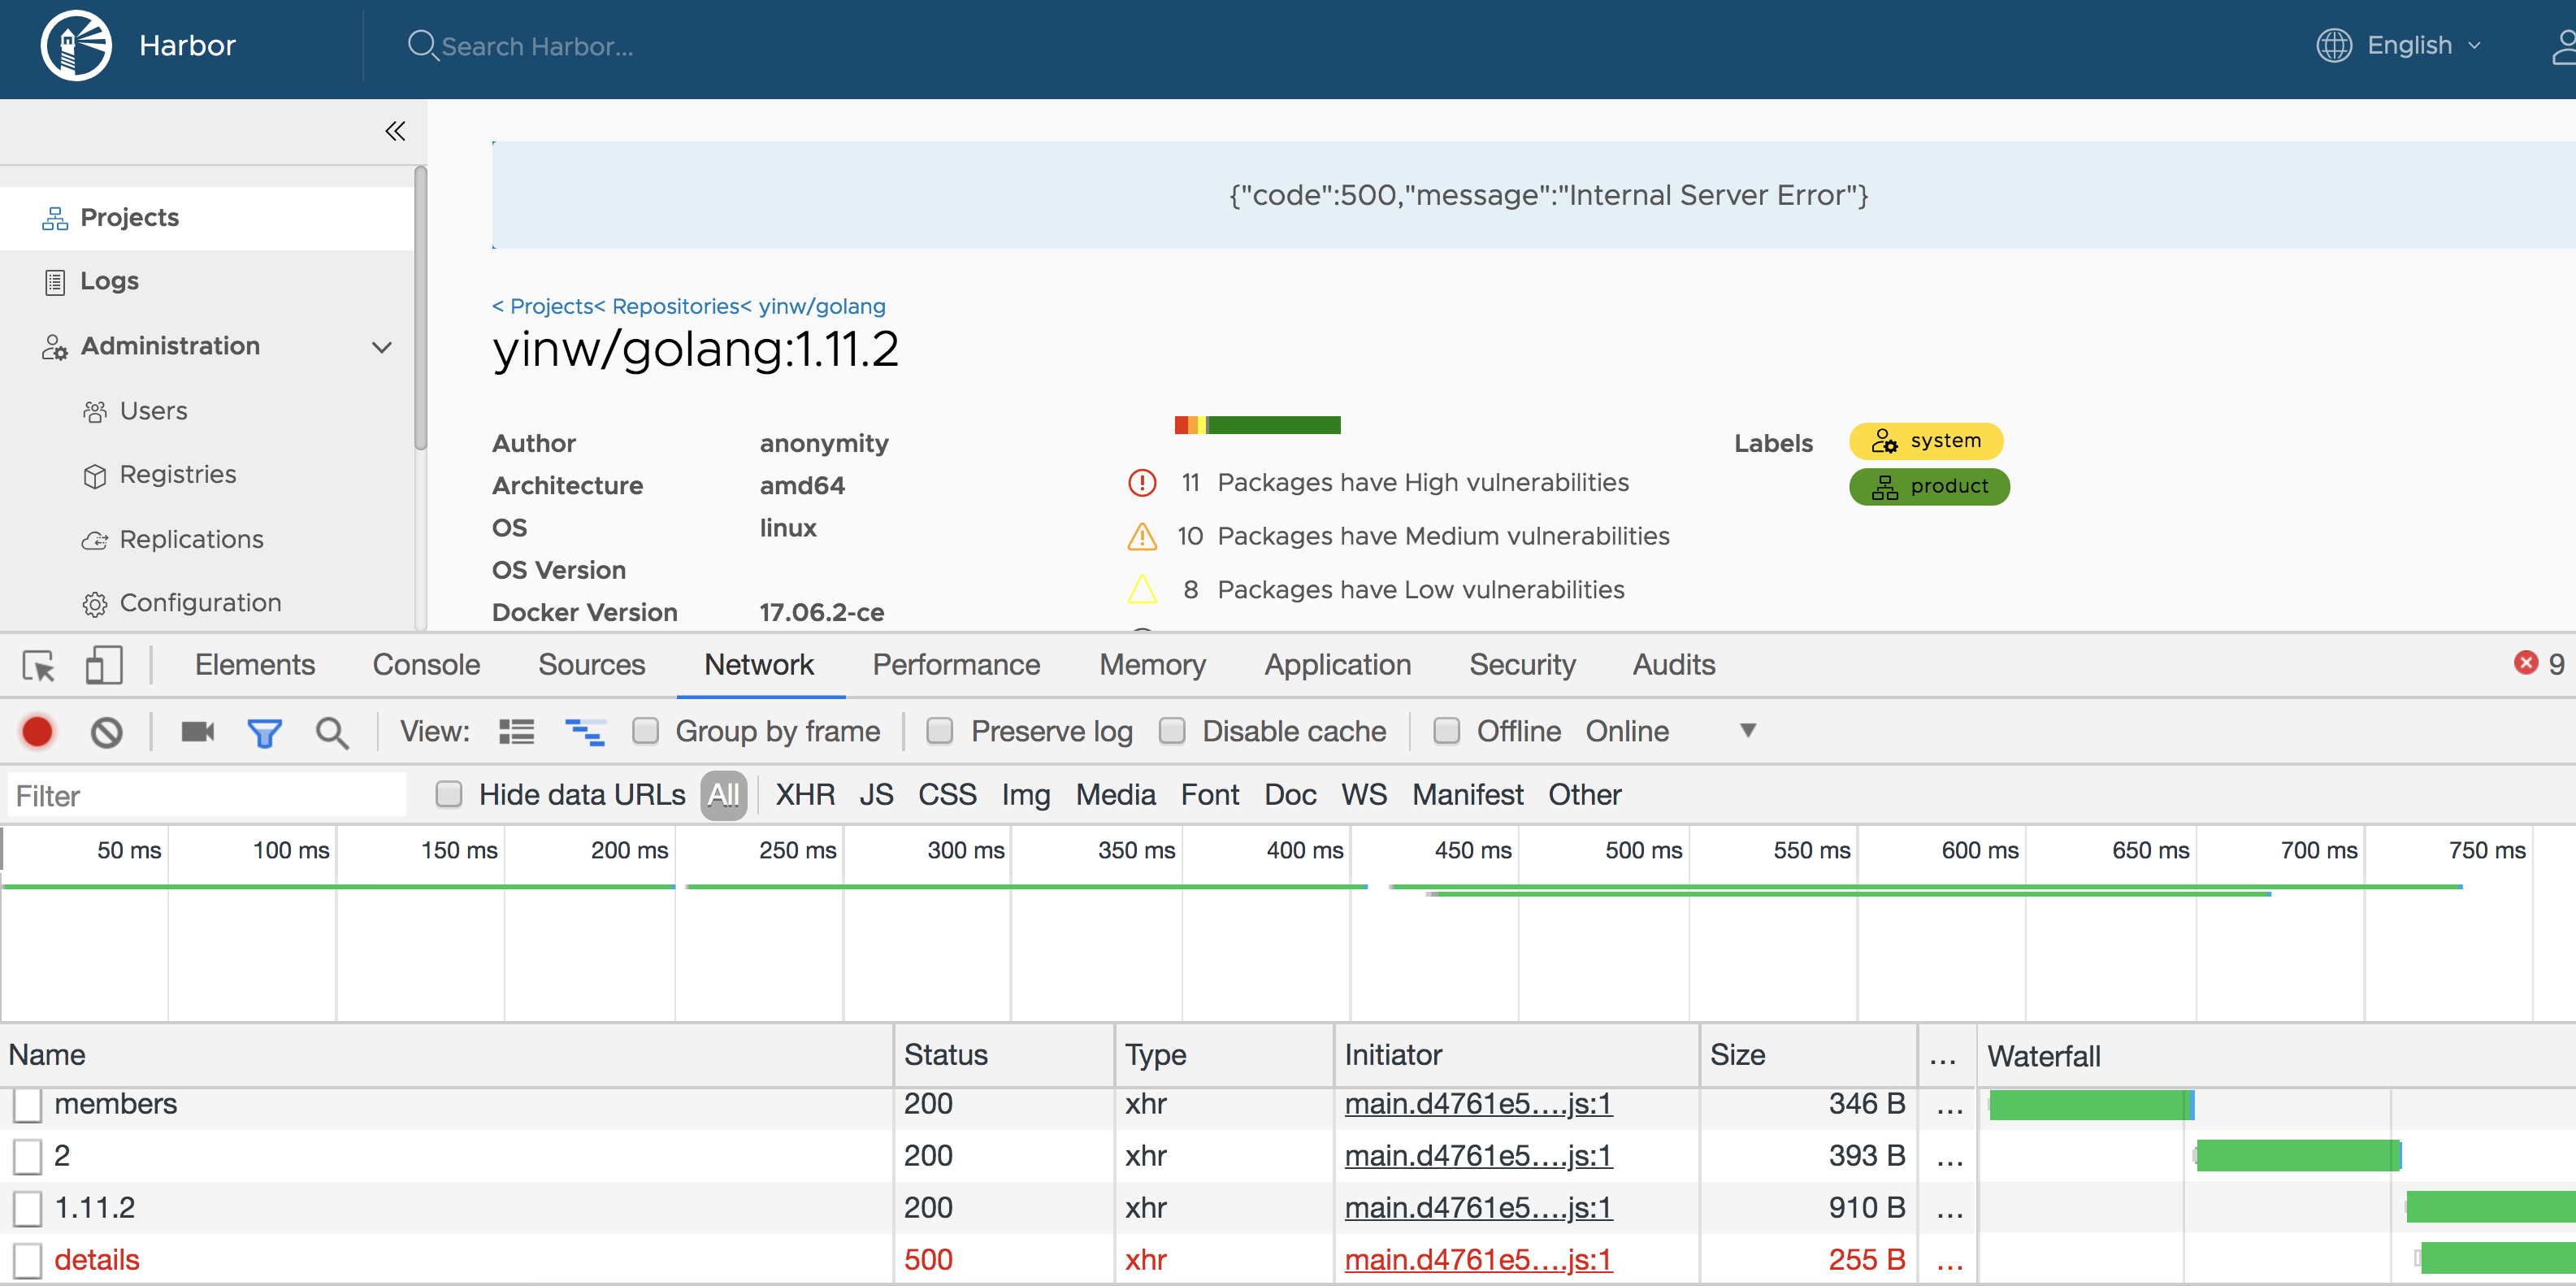Search within network requests
The image size is (2576, 1286).
point(332,731)
